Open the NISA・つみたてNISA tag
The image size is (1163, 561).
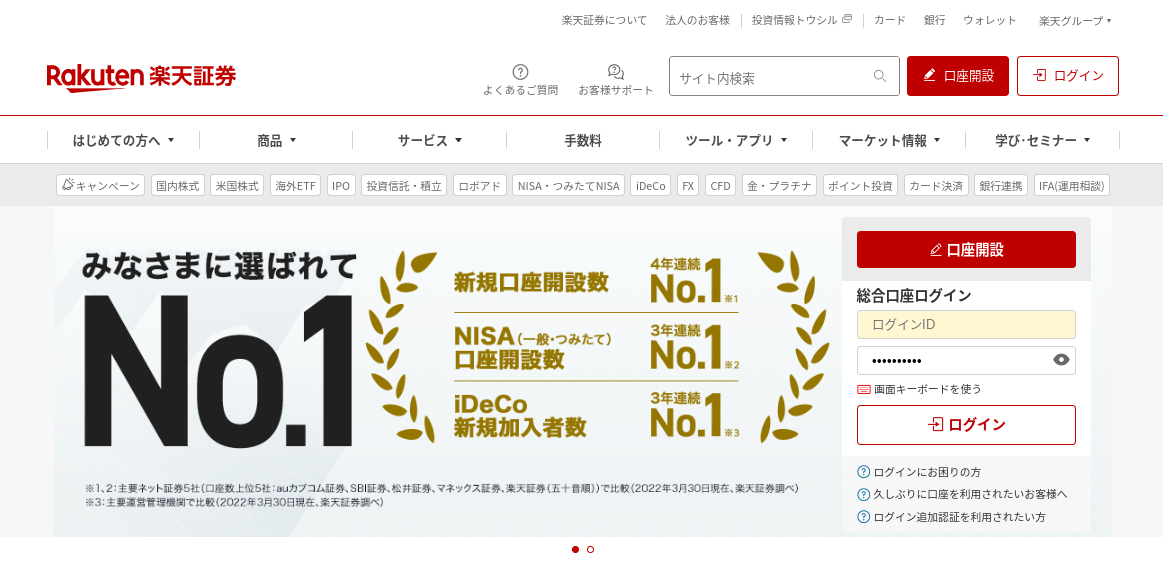tap(569, 186)
